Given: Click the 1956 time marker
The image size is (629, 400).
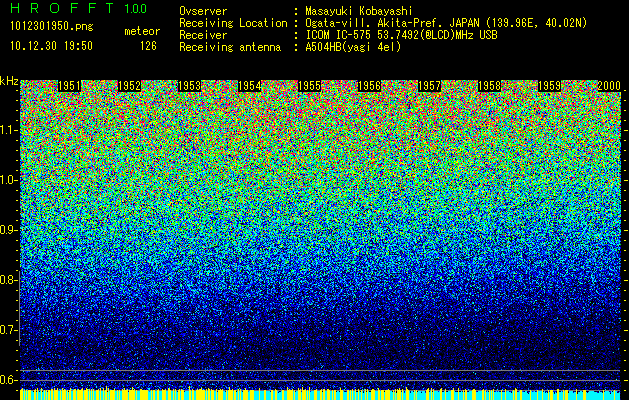Looking at the screenshot, I should [x=369, y=86].
